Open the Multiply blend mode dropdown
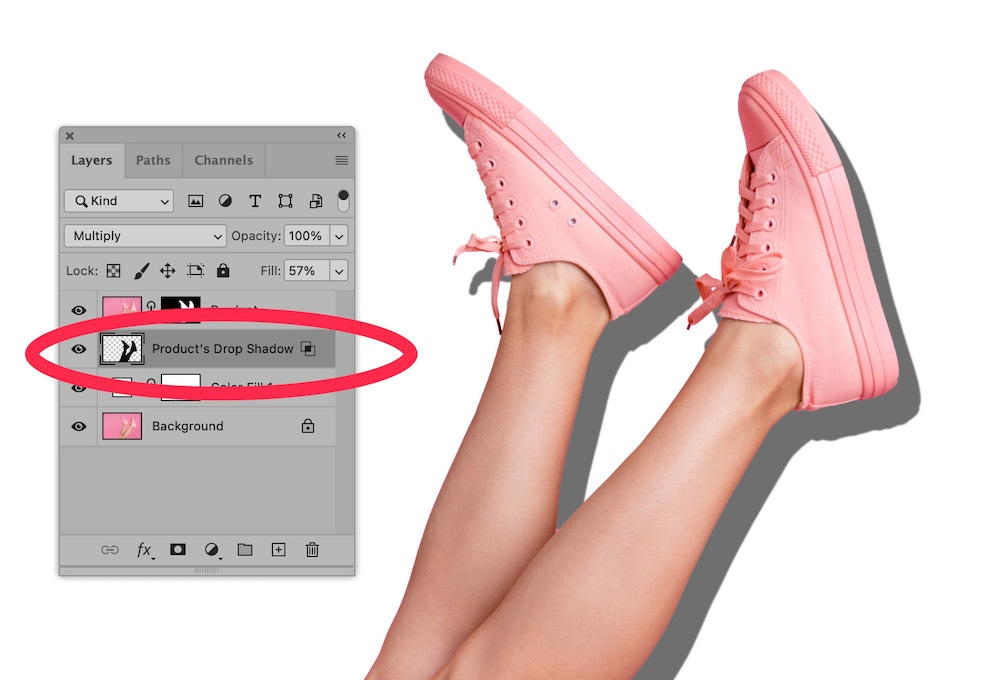 pos(146,236)
